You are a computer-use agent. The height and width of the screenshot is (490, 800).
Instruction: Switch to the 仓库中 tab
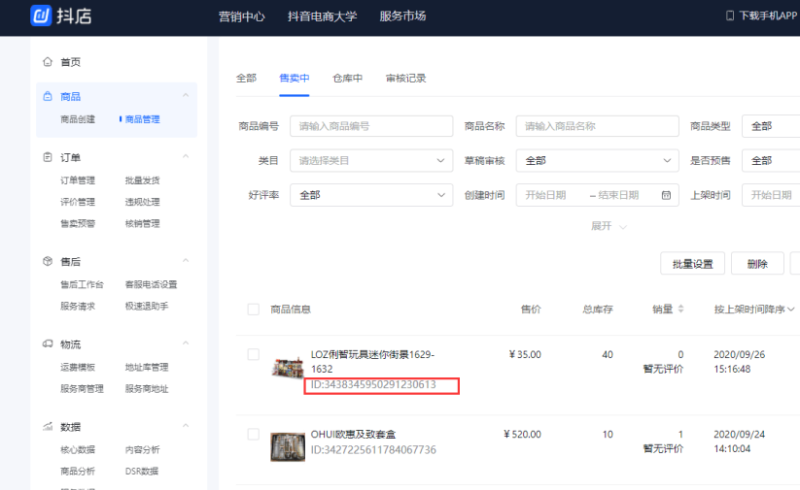[347, 78]
